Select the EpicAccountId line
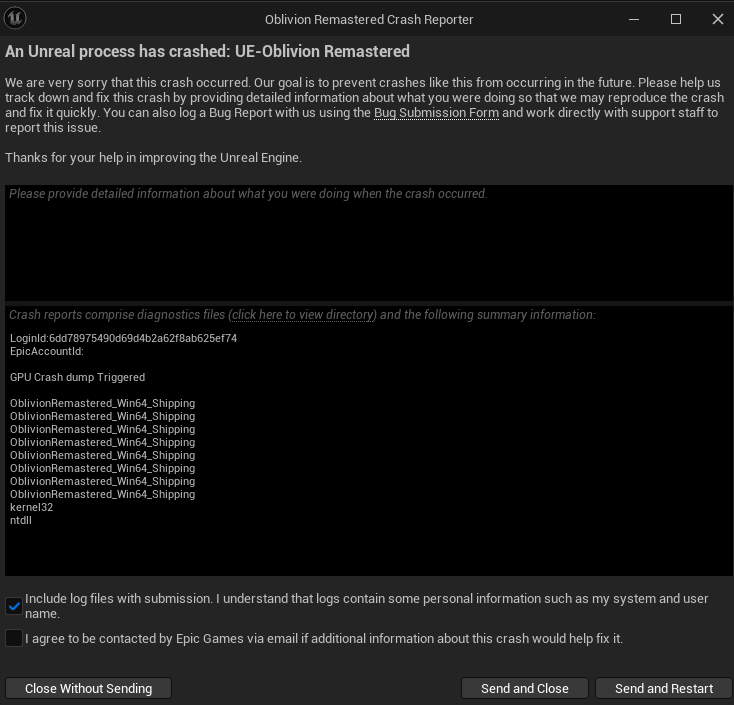This screenshot has height=705, width=734. tap(47, 351)
